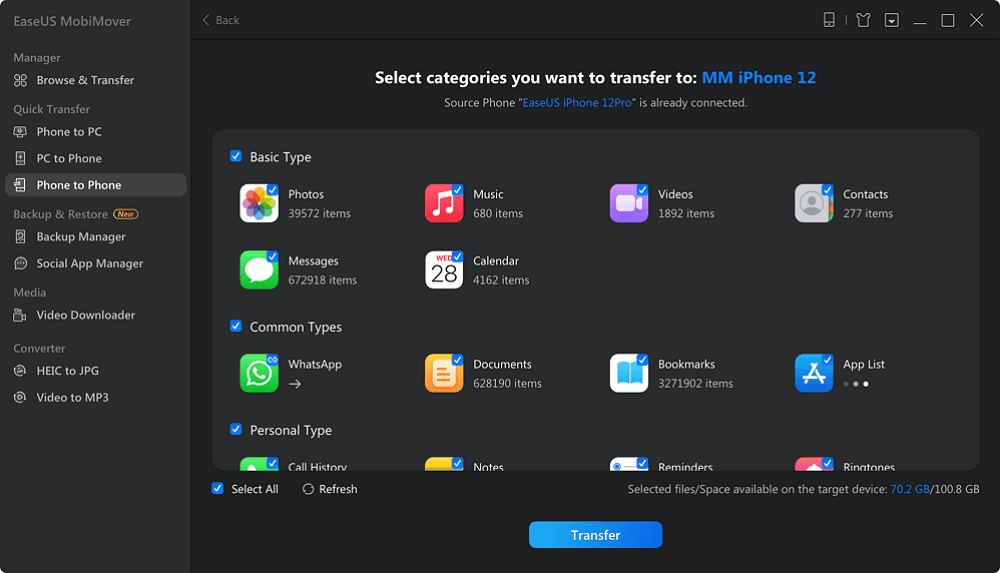This screenshot has width=1000, height=573.
Task: Click the WhatsApp arrow icon
Action: pyautogui.click(x=295, y=384)
